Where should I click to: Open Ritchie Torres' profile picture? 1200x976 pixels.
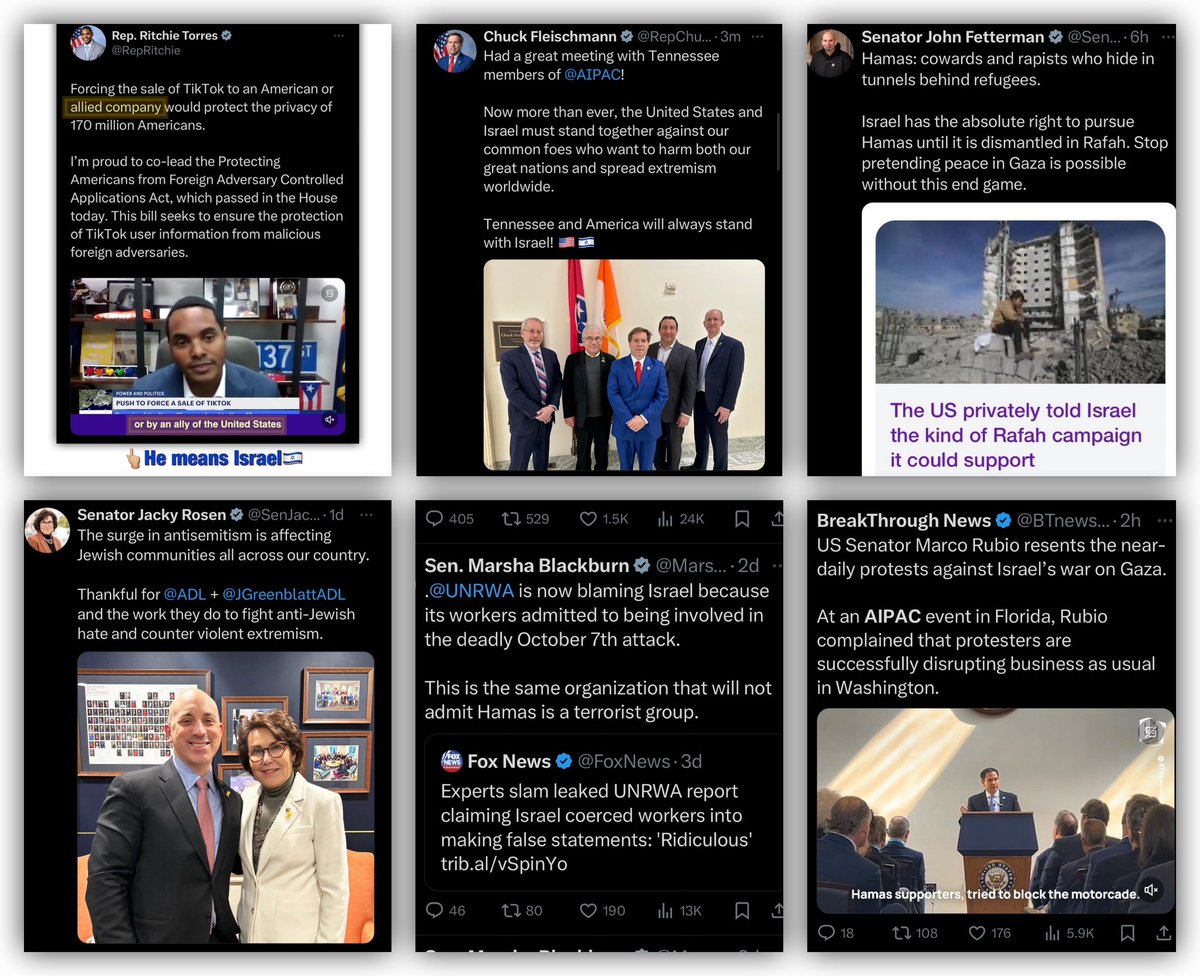coord(89,42)
